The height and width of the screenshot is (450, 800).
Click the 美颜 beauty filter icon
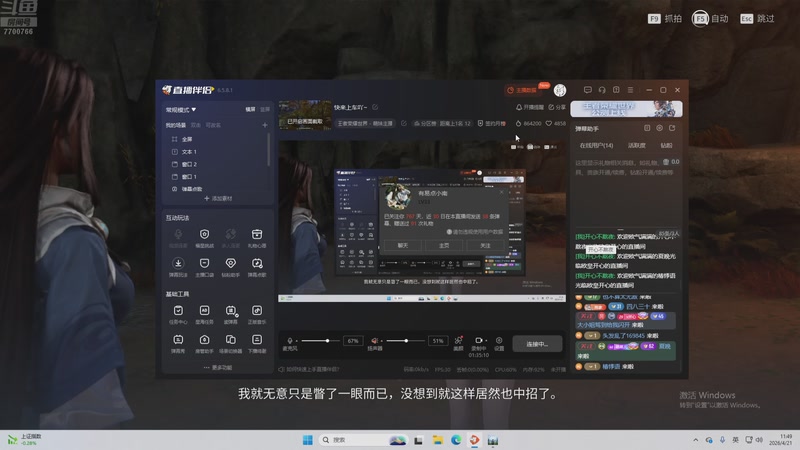click(458, 340)
